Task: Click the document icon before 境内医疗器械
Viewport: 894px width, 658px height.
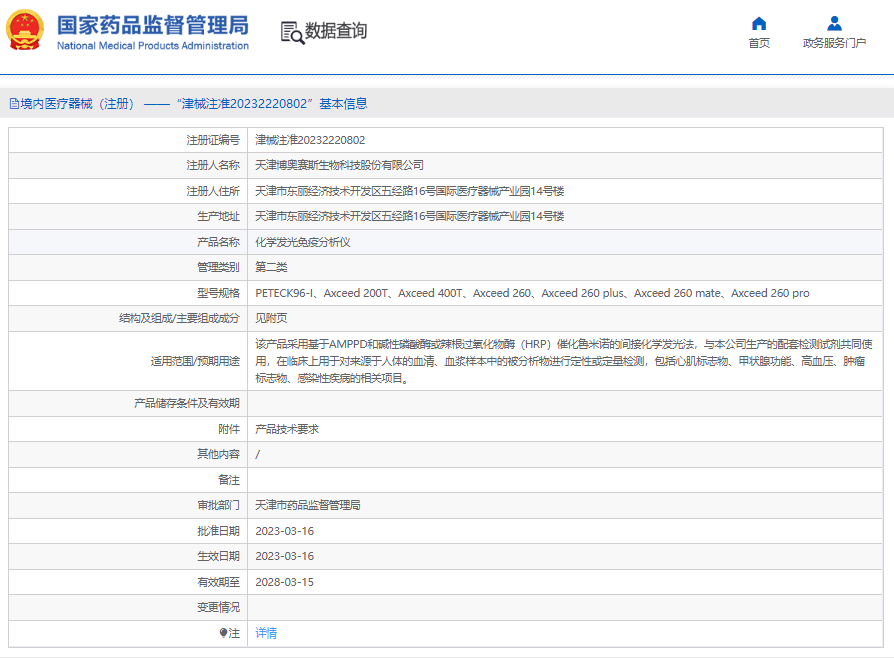Action: click(14, 104)
